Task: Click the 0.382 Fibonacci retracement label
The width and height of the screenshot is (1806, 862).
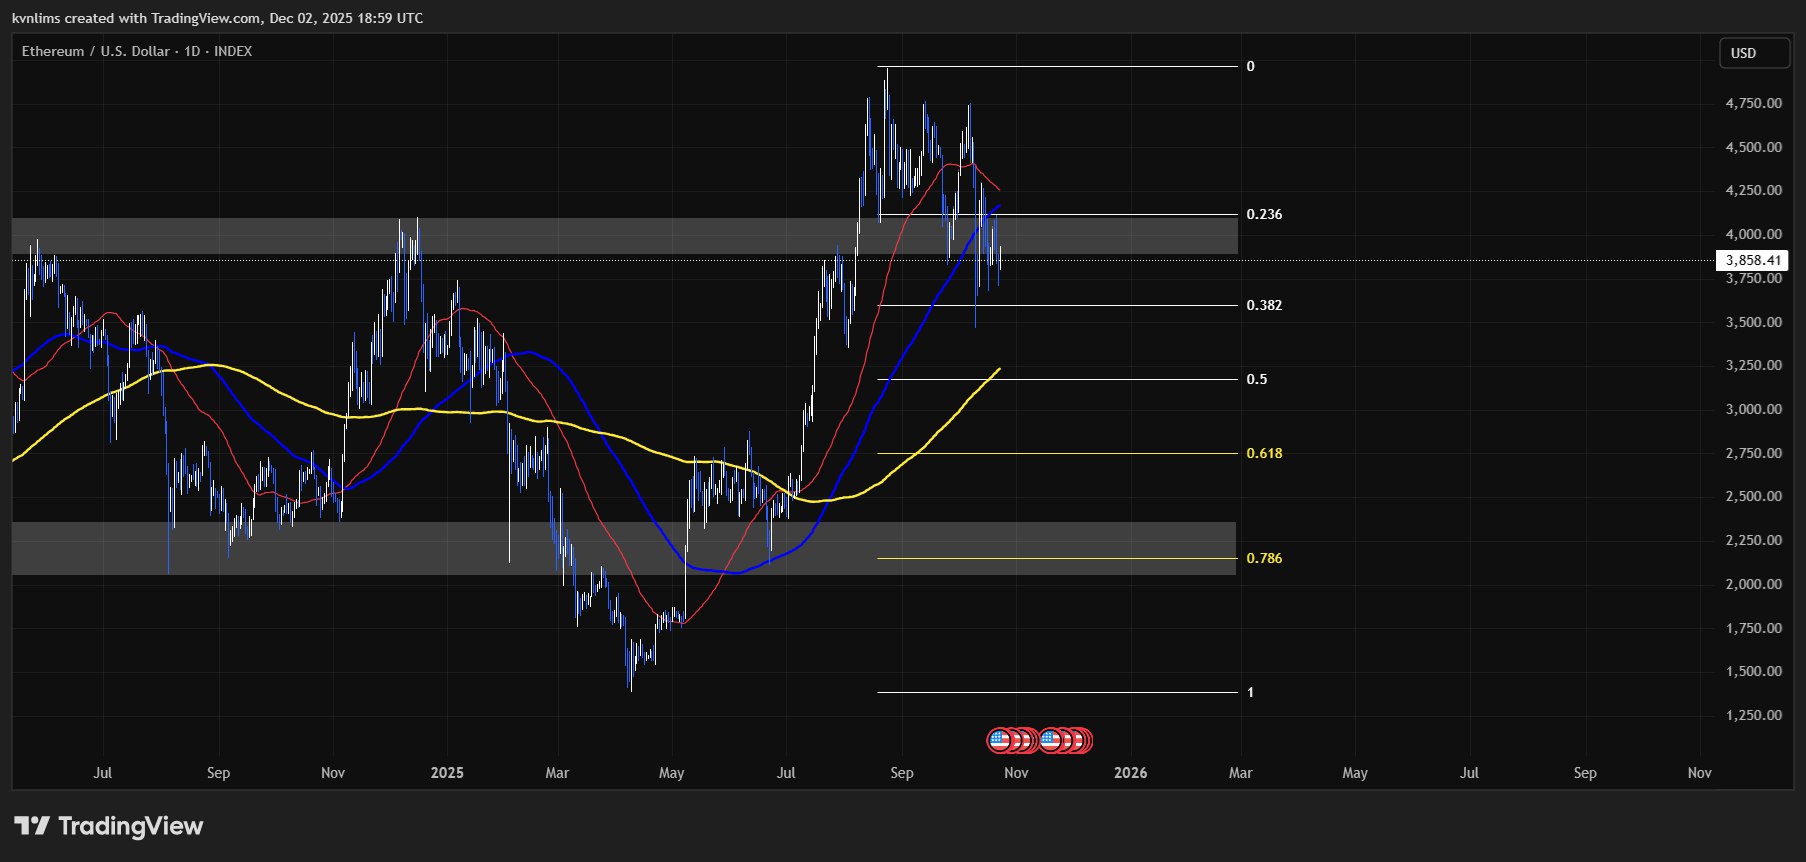Action: 1264,305
